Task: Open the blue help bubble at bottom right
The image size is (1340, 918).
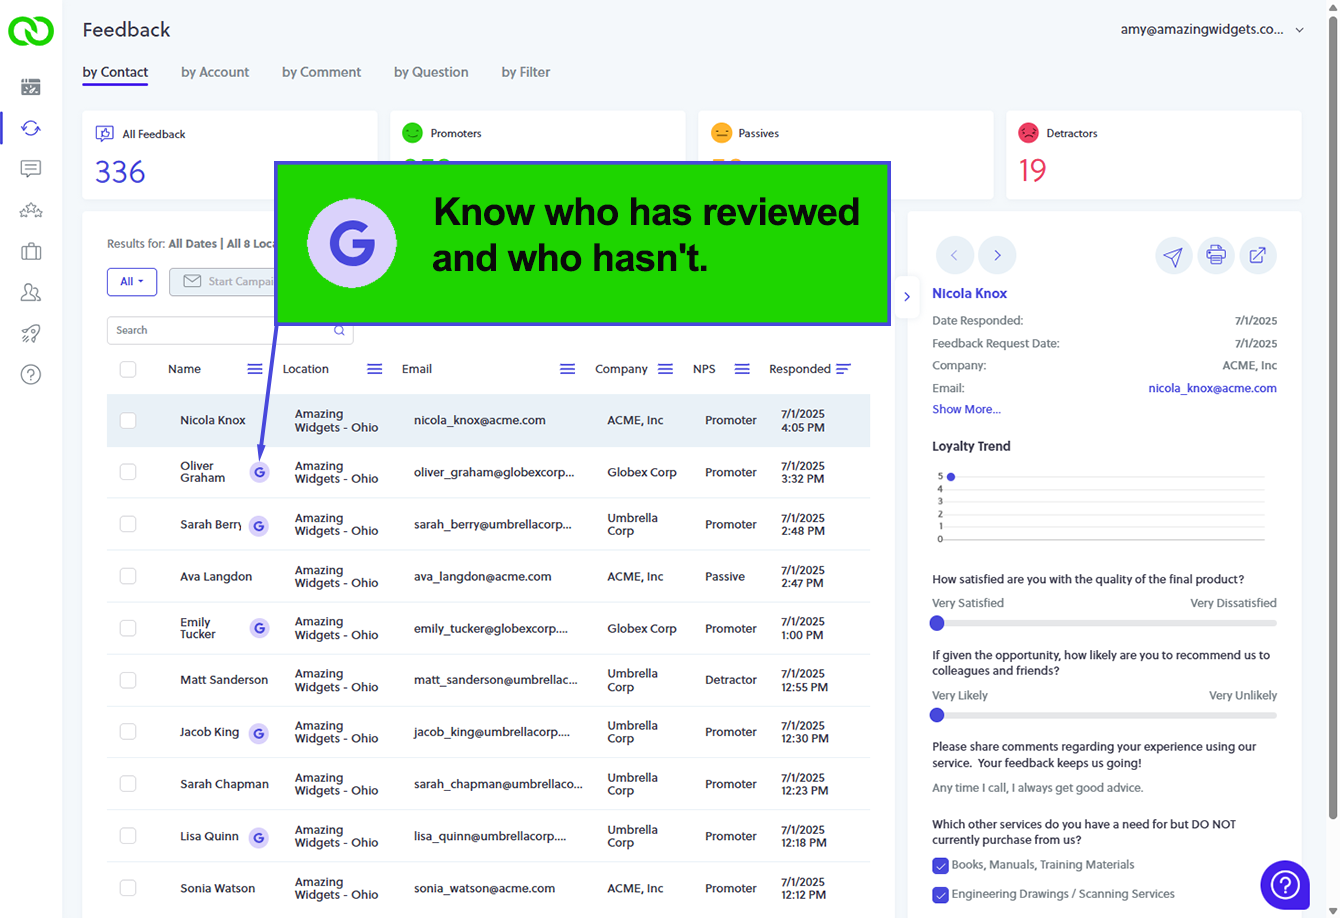Action: pos(1285,885)
